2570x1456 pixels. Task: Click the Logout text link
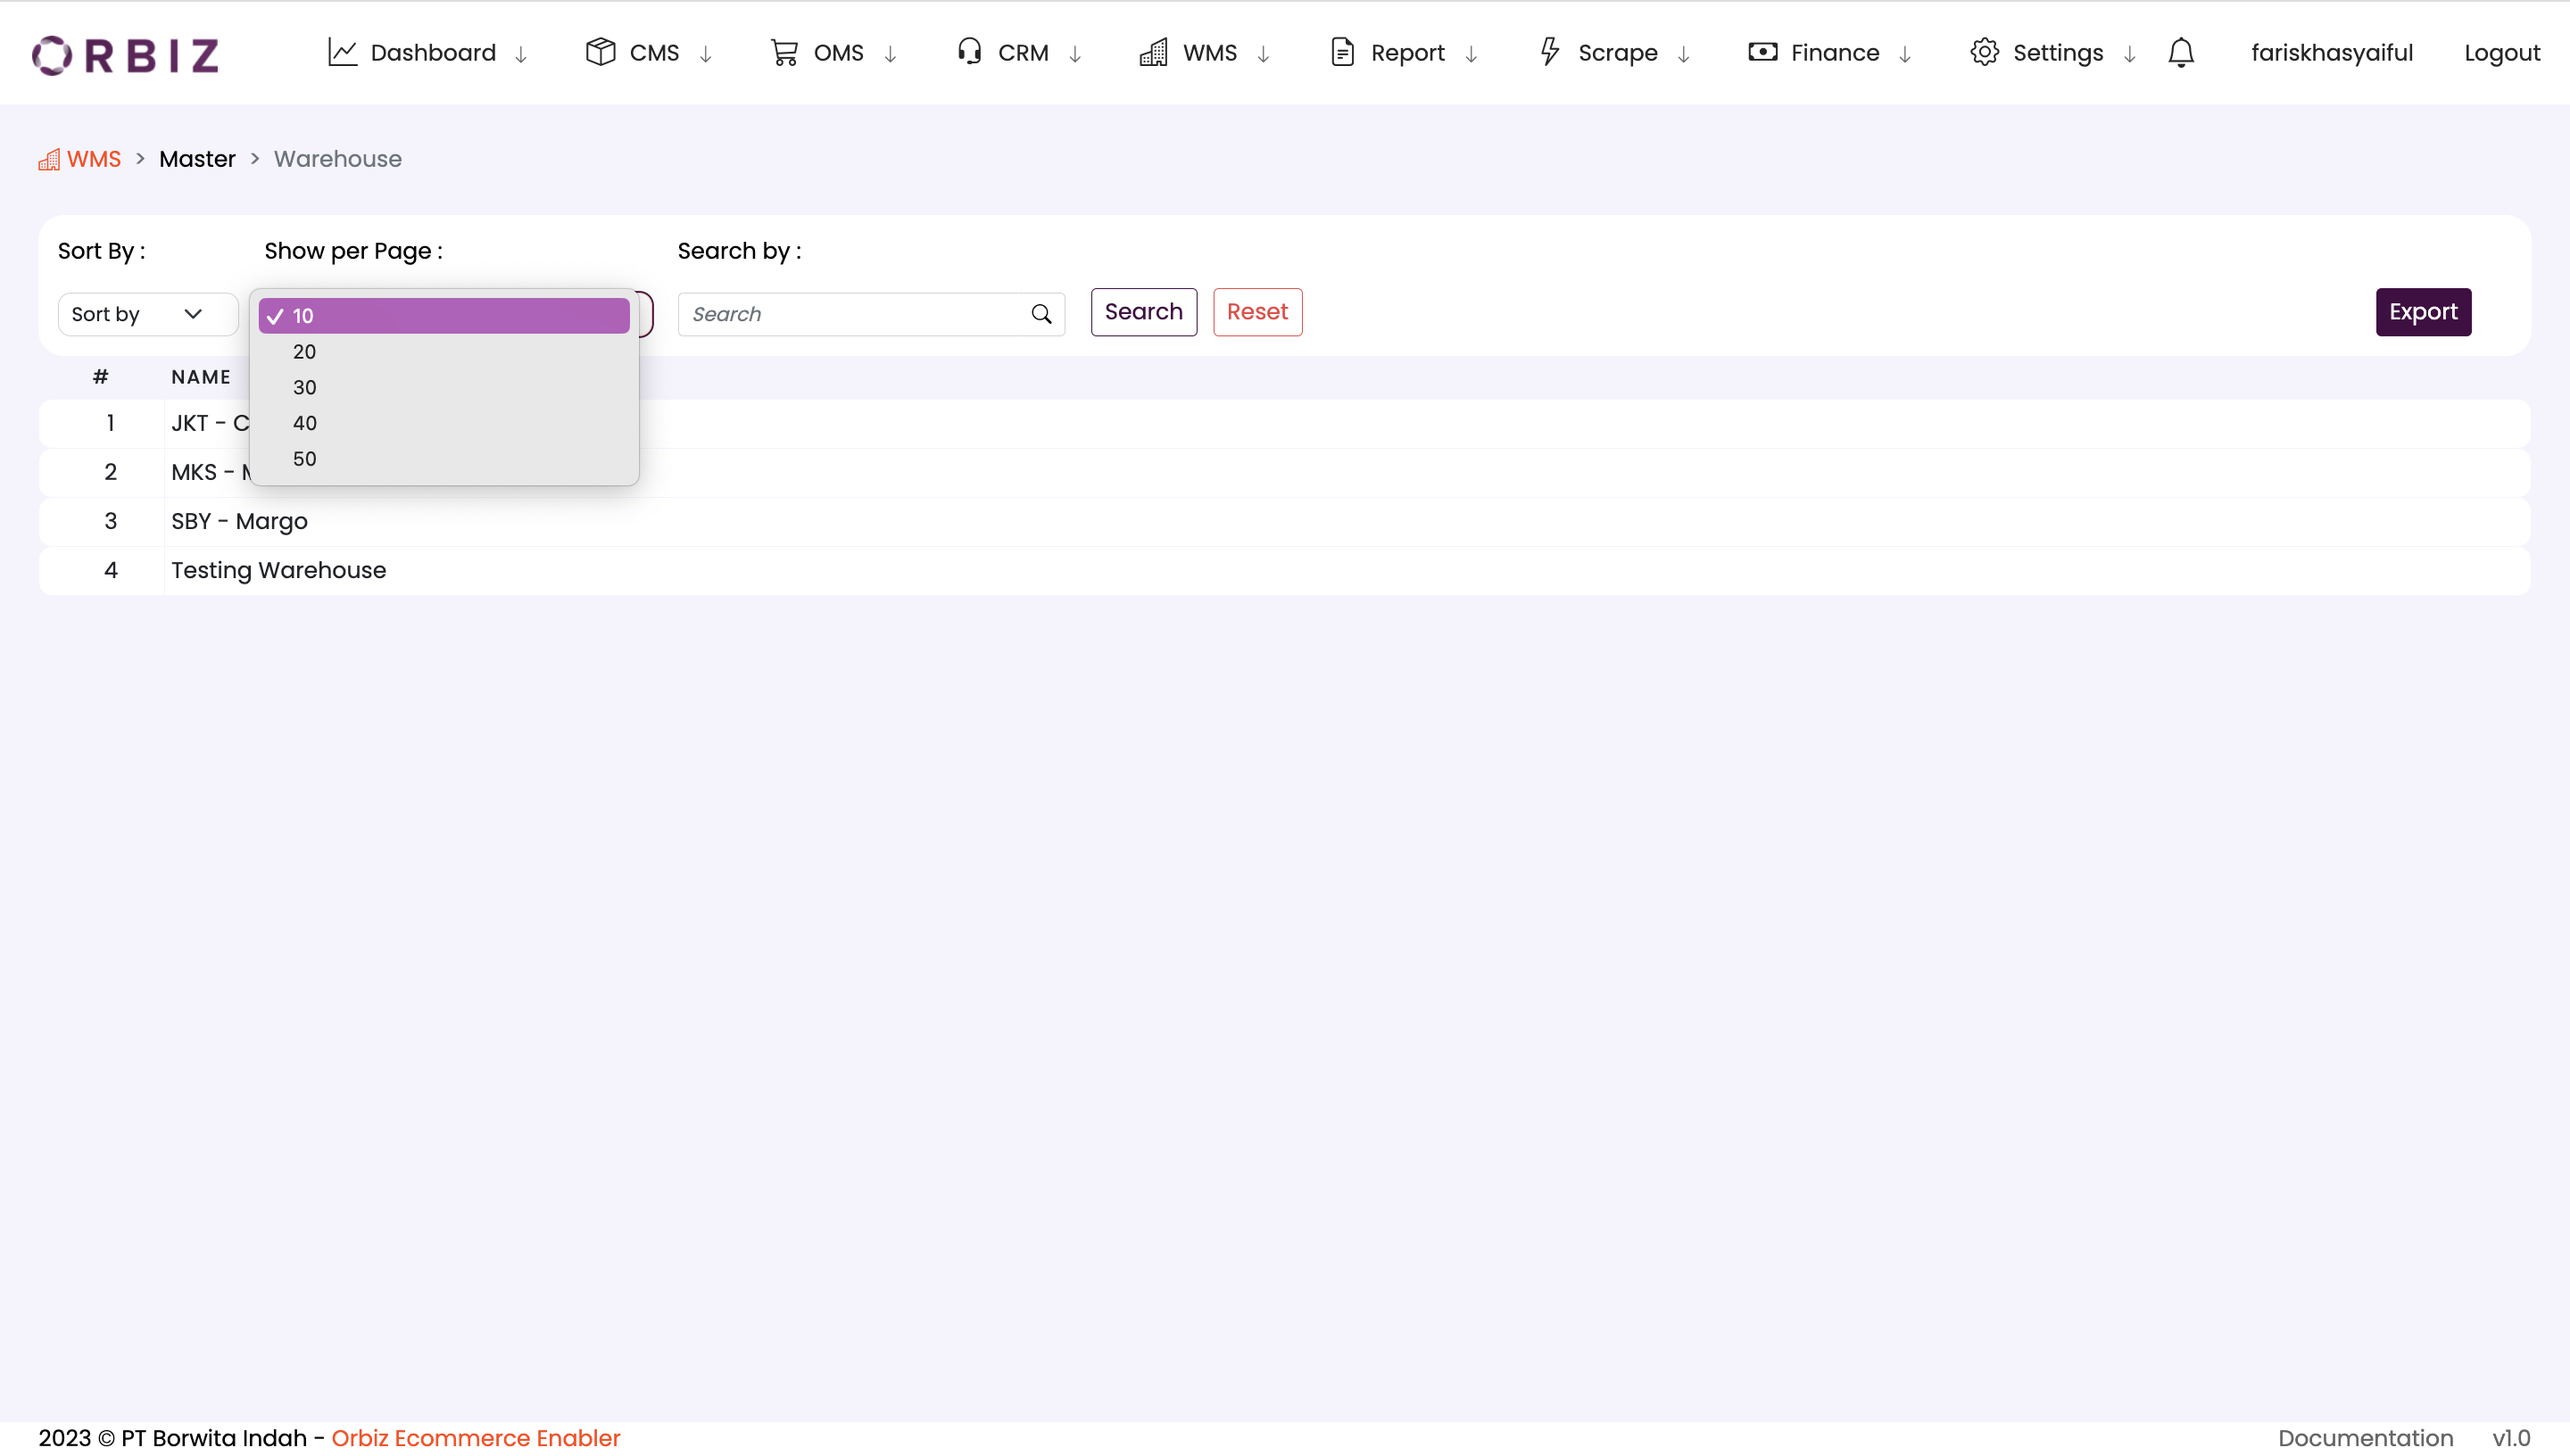[x=2503, y=53]
